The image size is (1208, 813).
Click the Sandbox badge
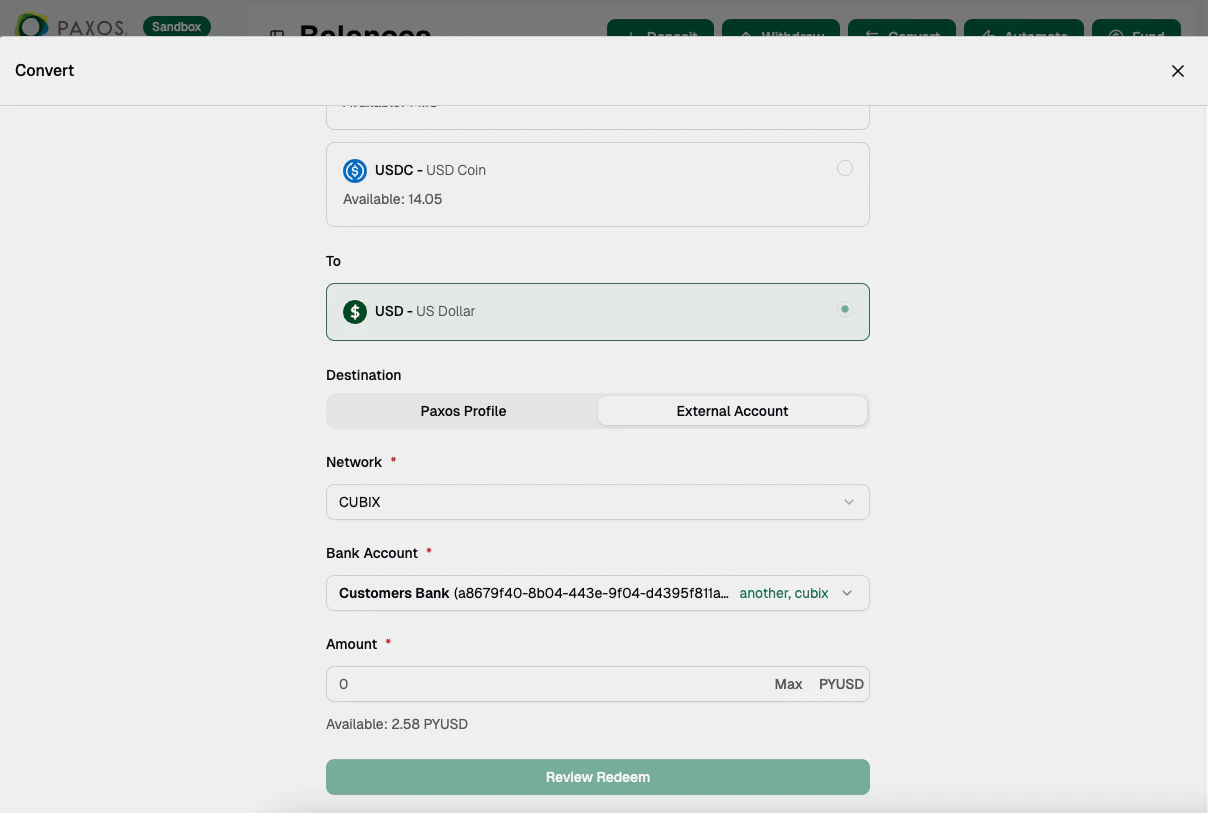click(177, 27)
